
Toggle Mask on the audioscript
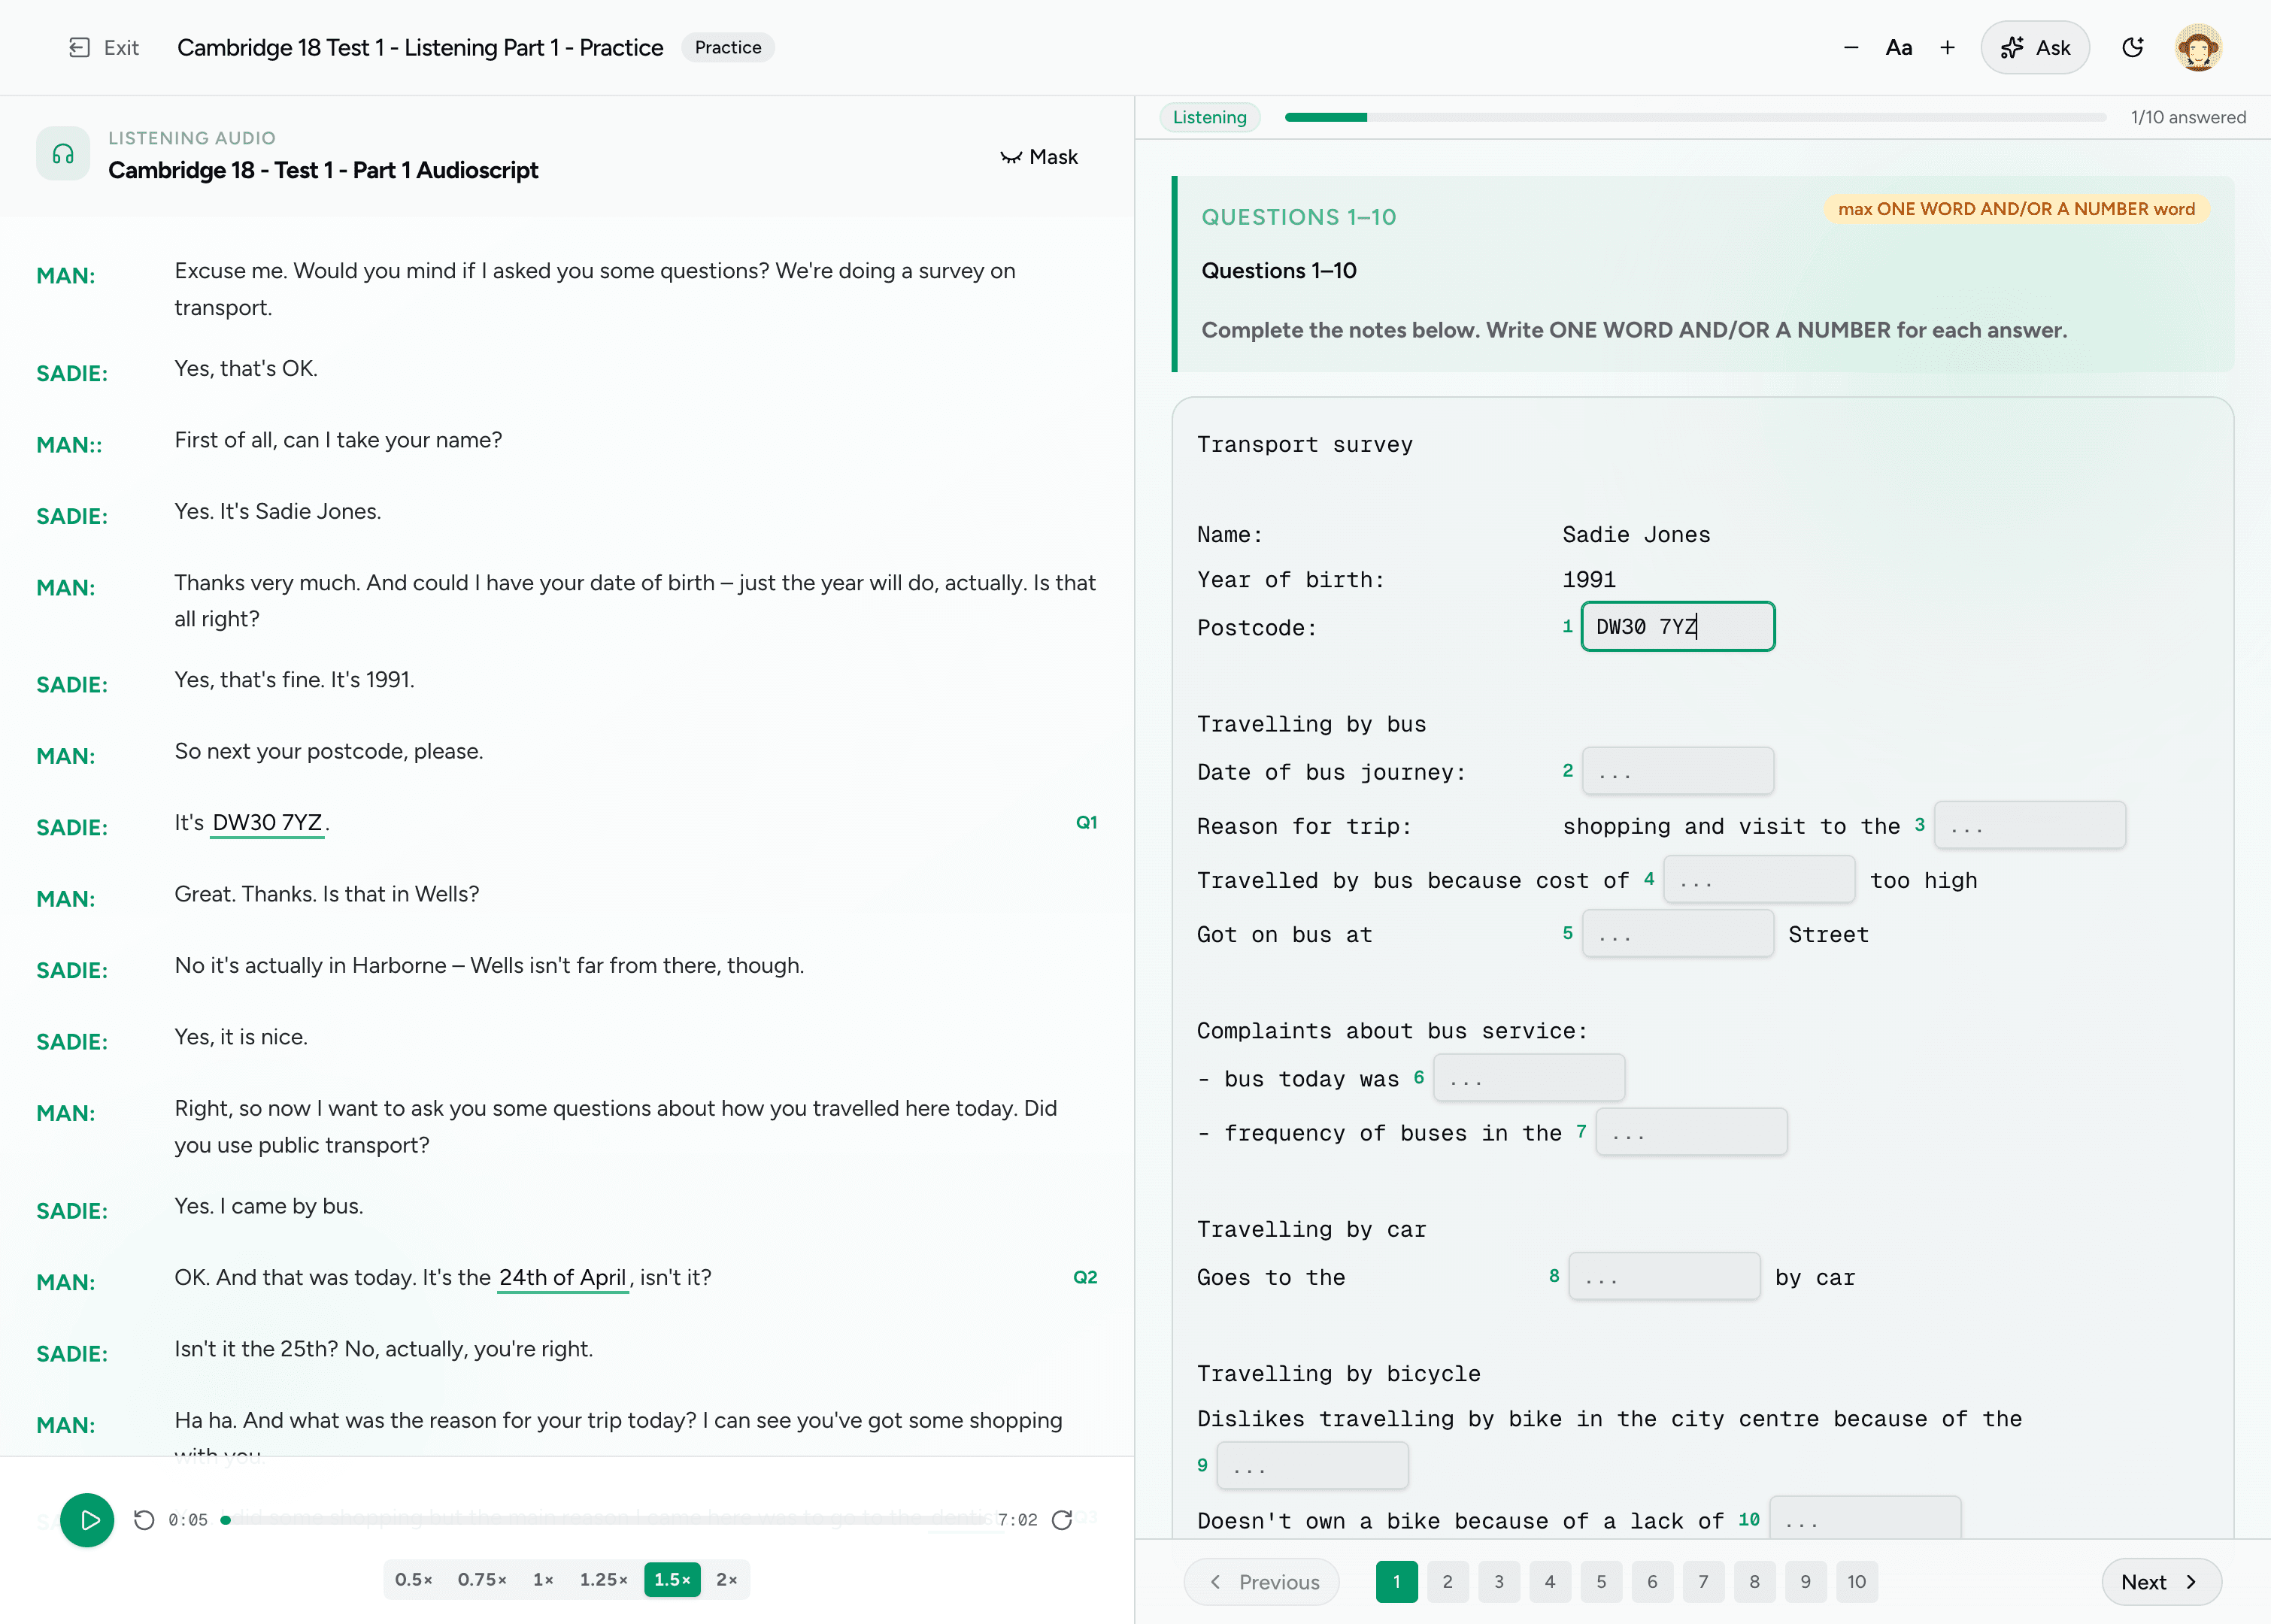click(x=1039, y=157)
